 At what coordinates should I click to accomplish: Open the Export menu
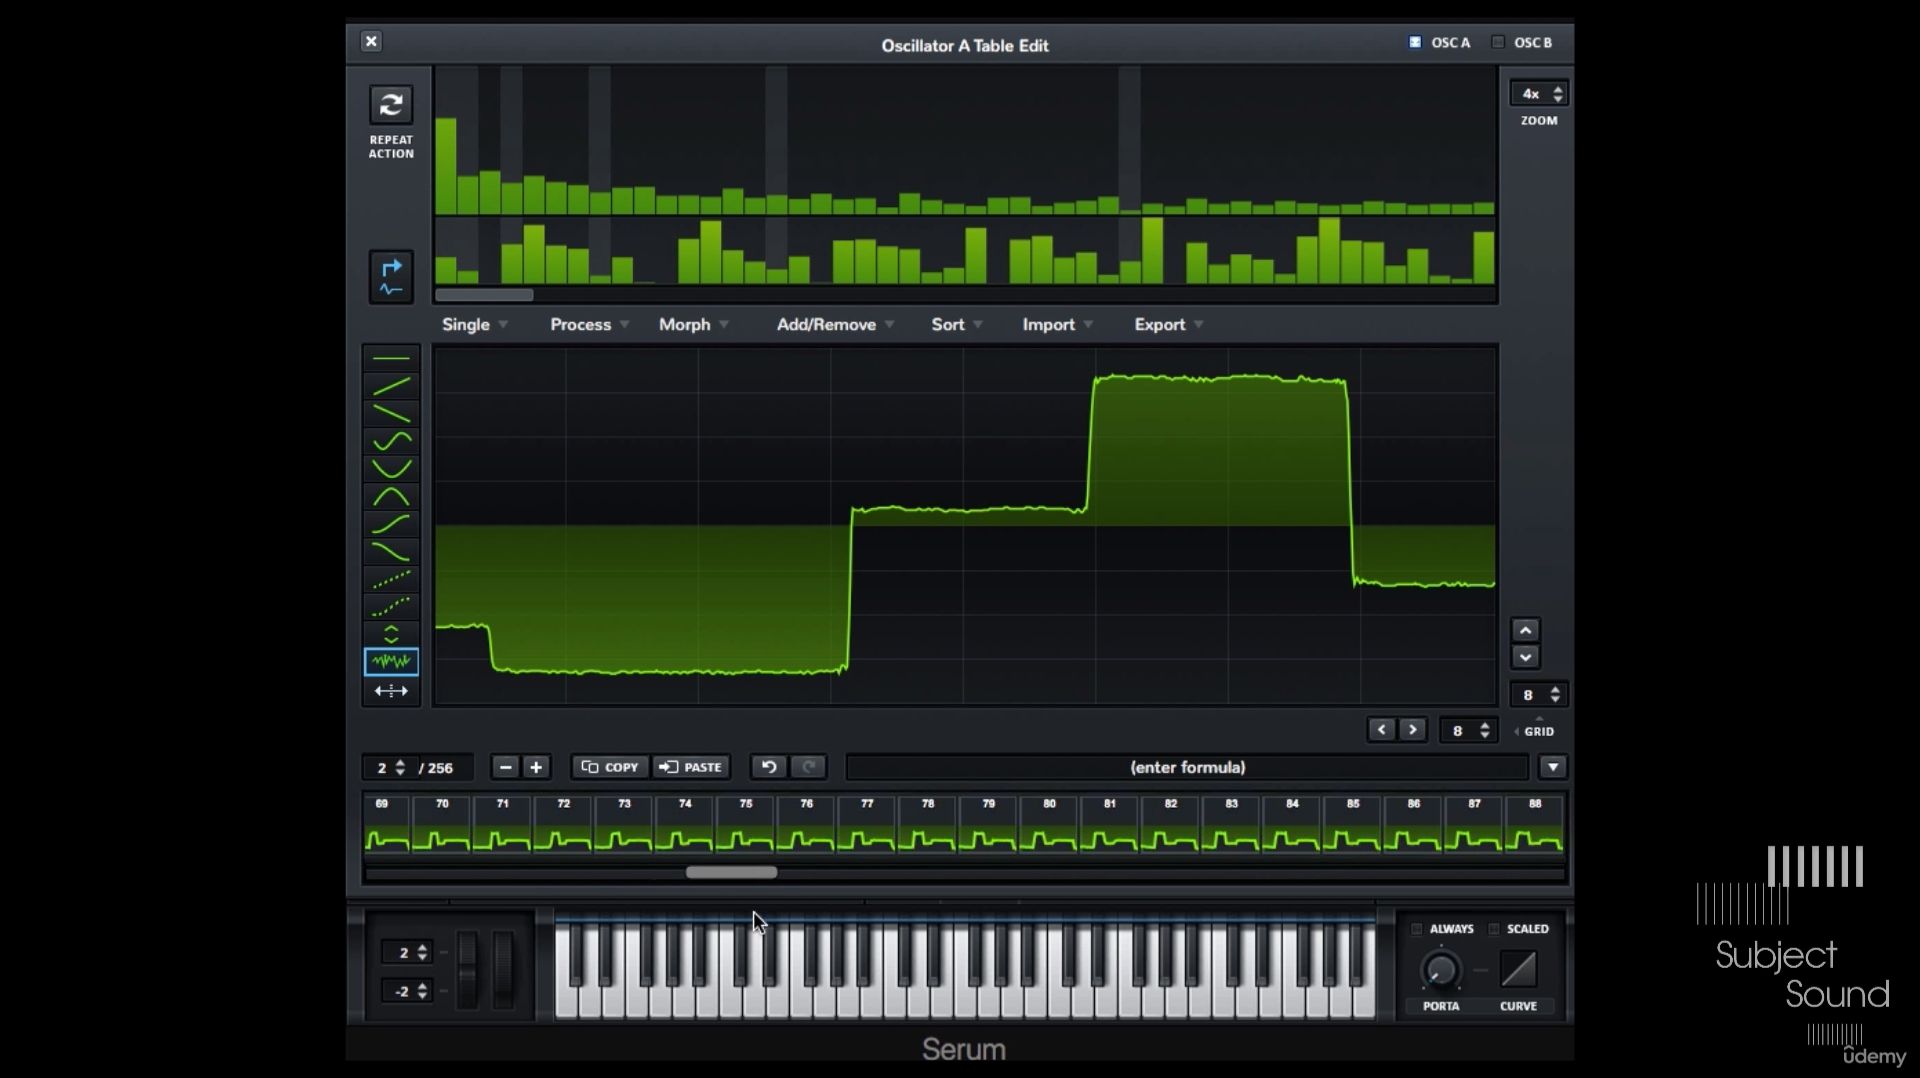tap(1168, 324)
